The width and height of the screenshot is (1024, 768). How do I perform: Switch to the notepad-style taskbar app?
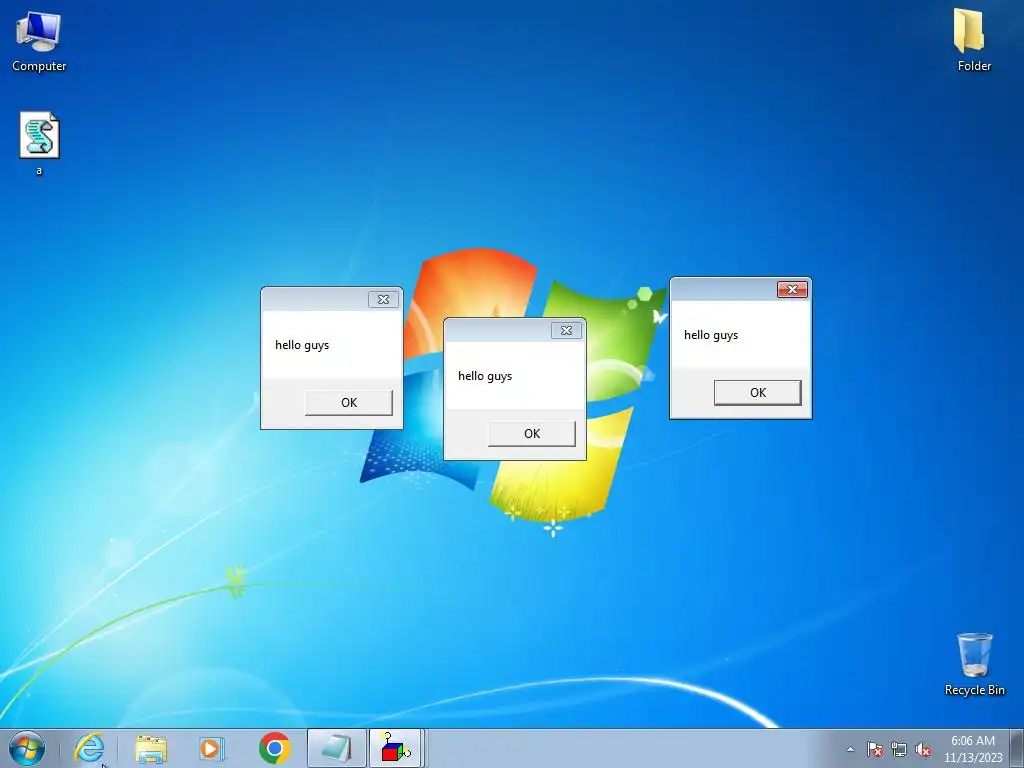click(x=336, y=748)
